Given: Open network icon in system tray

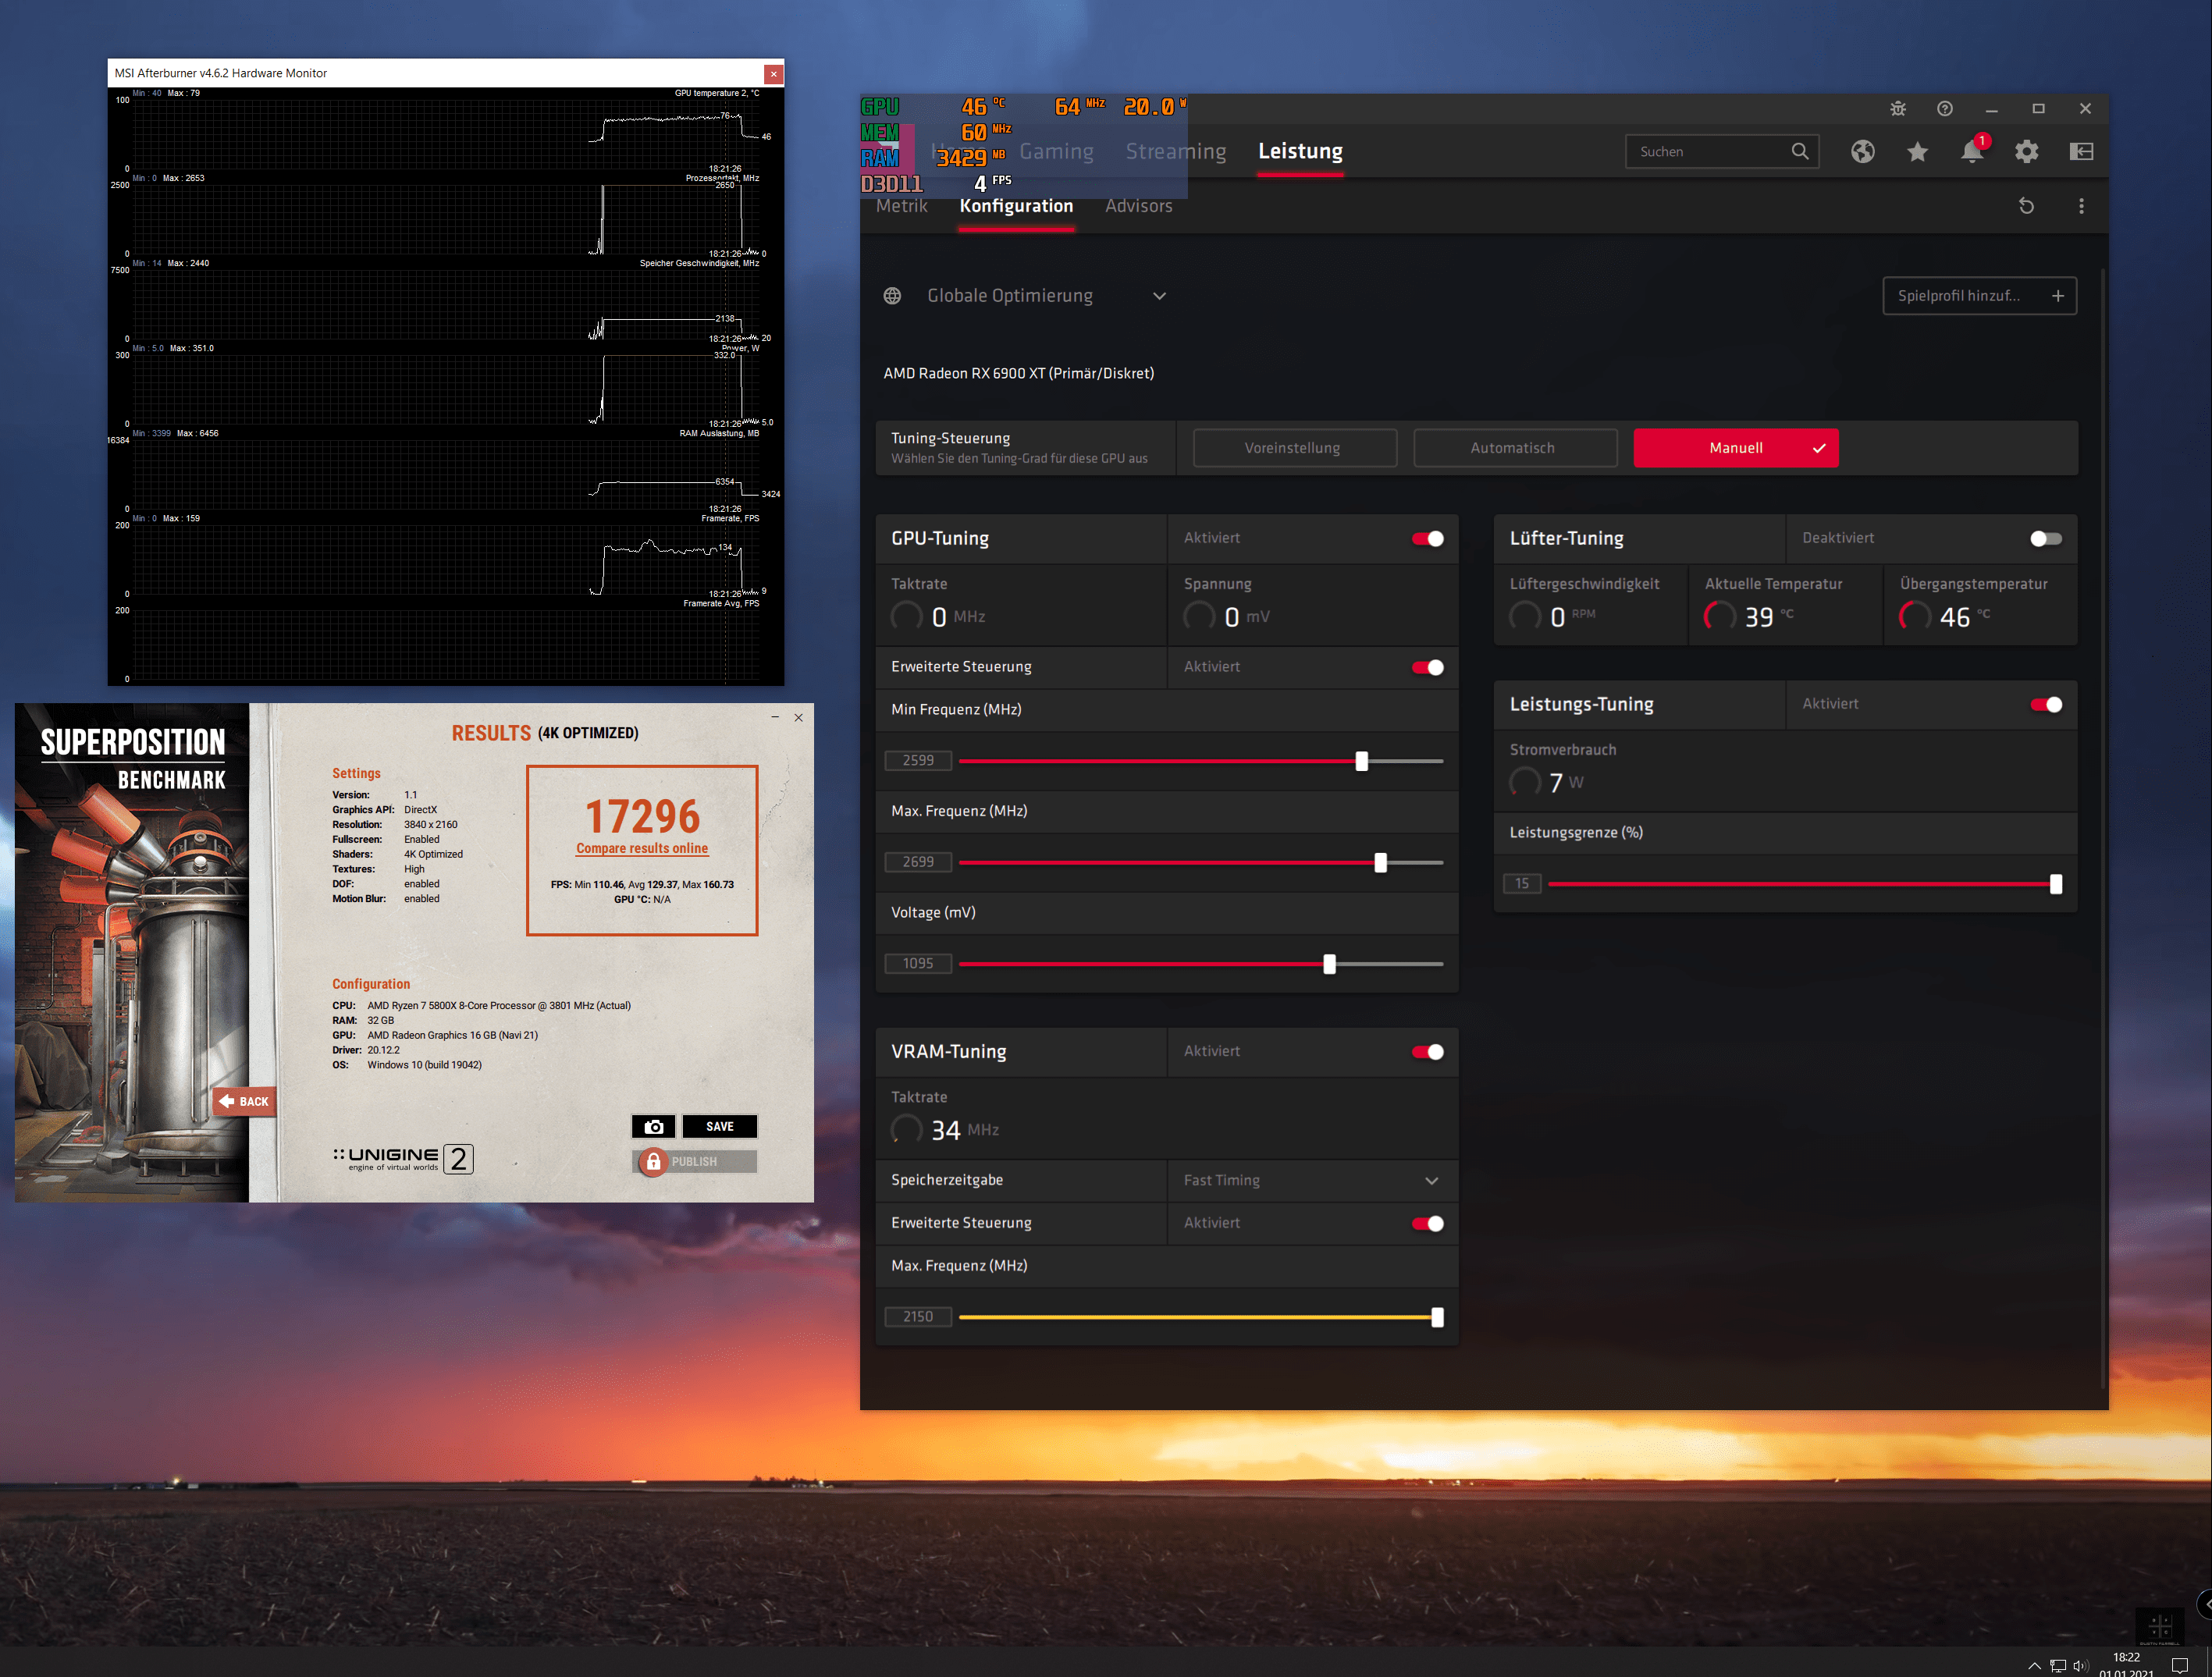Looking at the screenshot, I should coord(2058,1666).
